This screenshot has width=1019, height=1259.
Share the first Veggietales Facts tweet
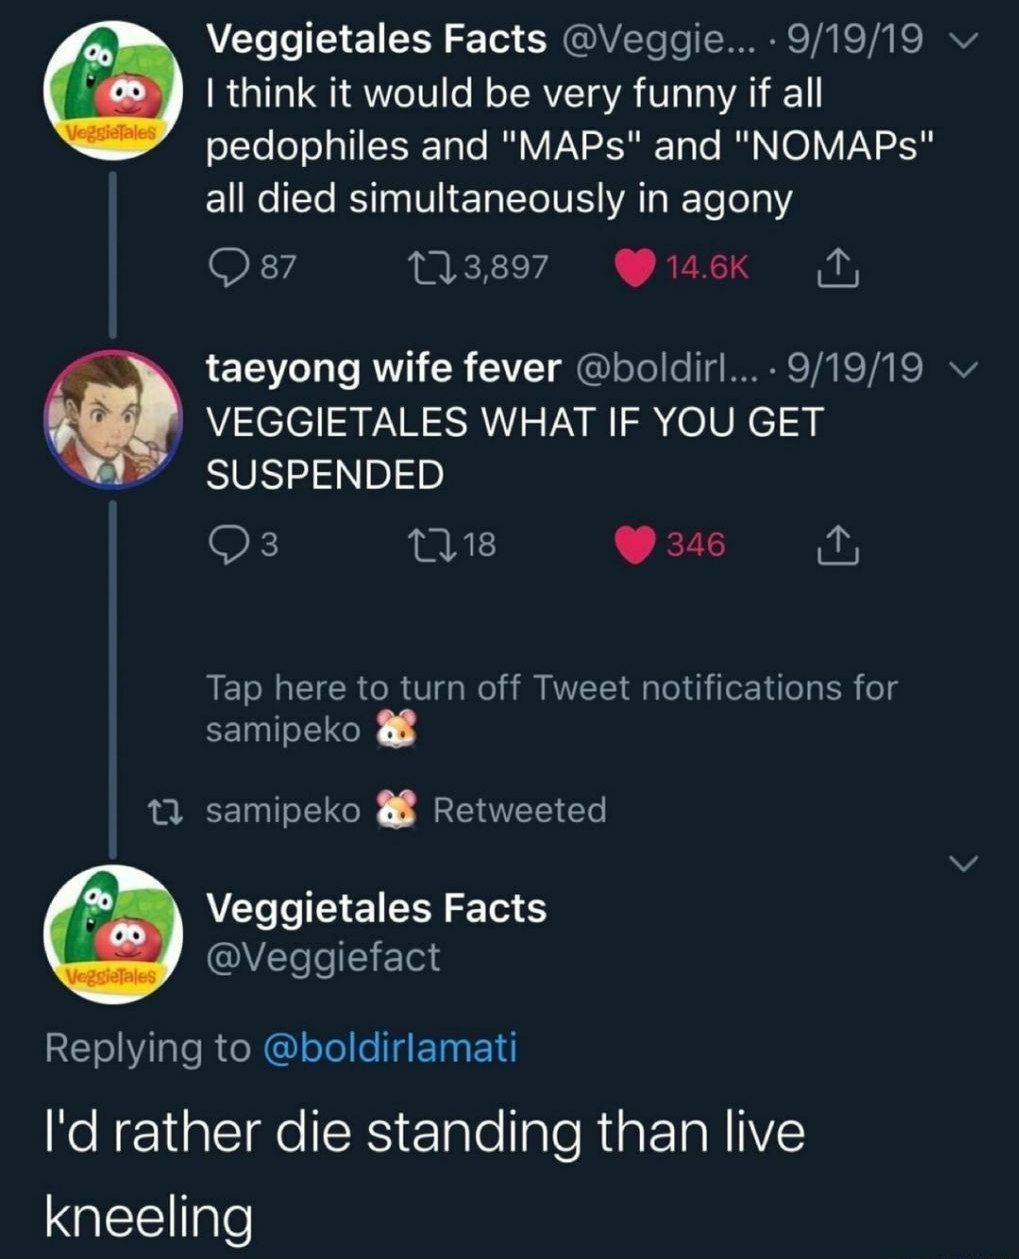click(x=838, y=266)
